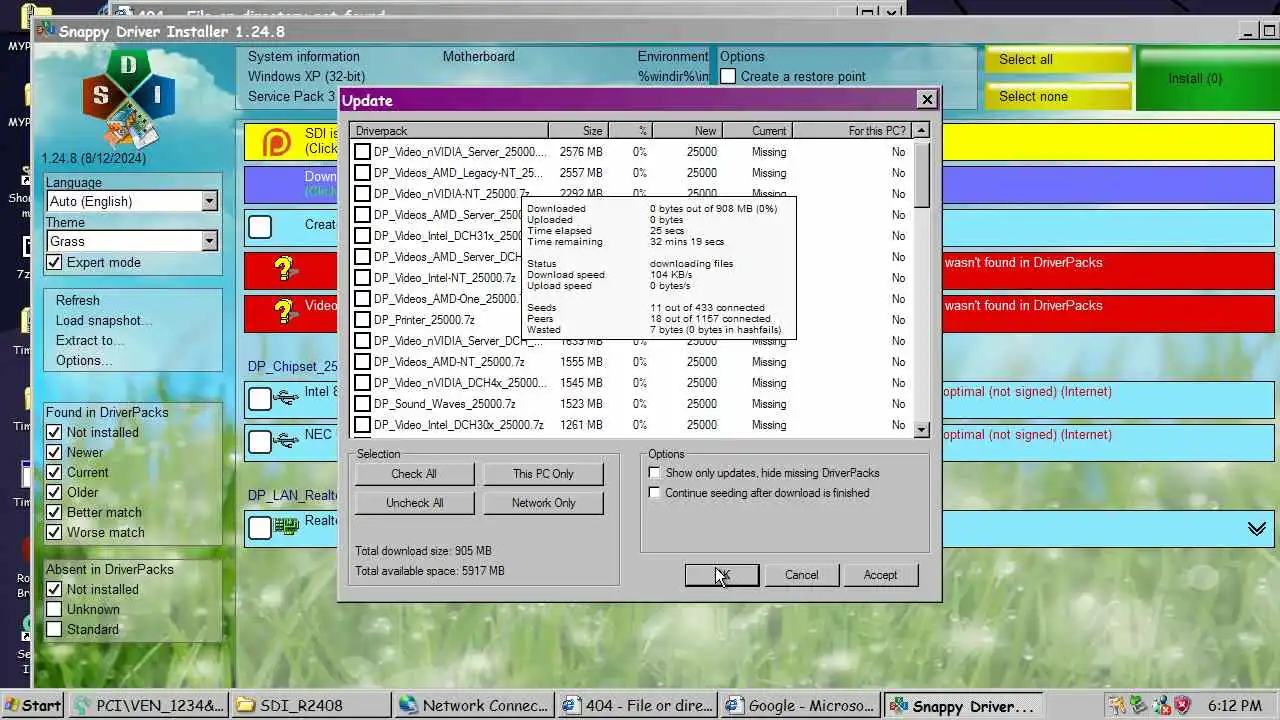This screenshot has width=1280, height=720.
Task: Click the down arrow of the update list scrollbar
Action: click(x=922, y=430)
